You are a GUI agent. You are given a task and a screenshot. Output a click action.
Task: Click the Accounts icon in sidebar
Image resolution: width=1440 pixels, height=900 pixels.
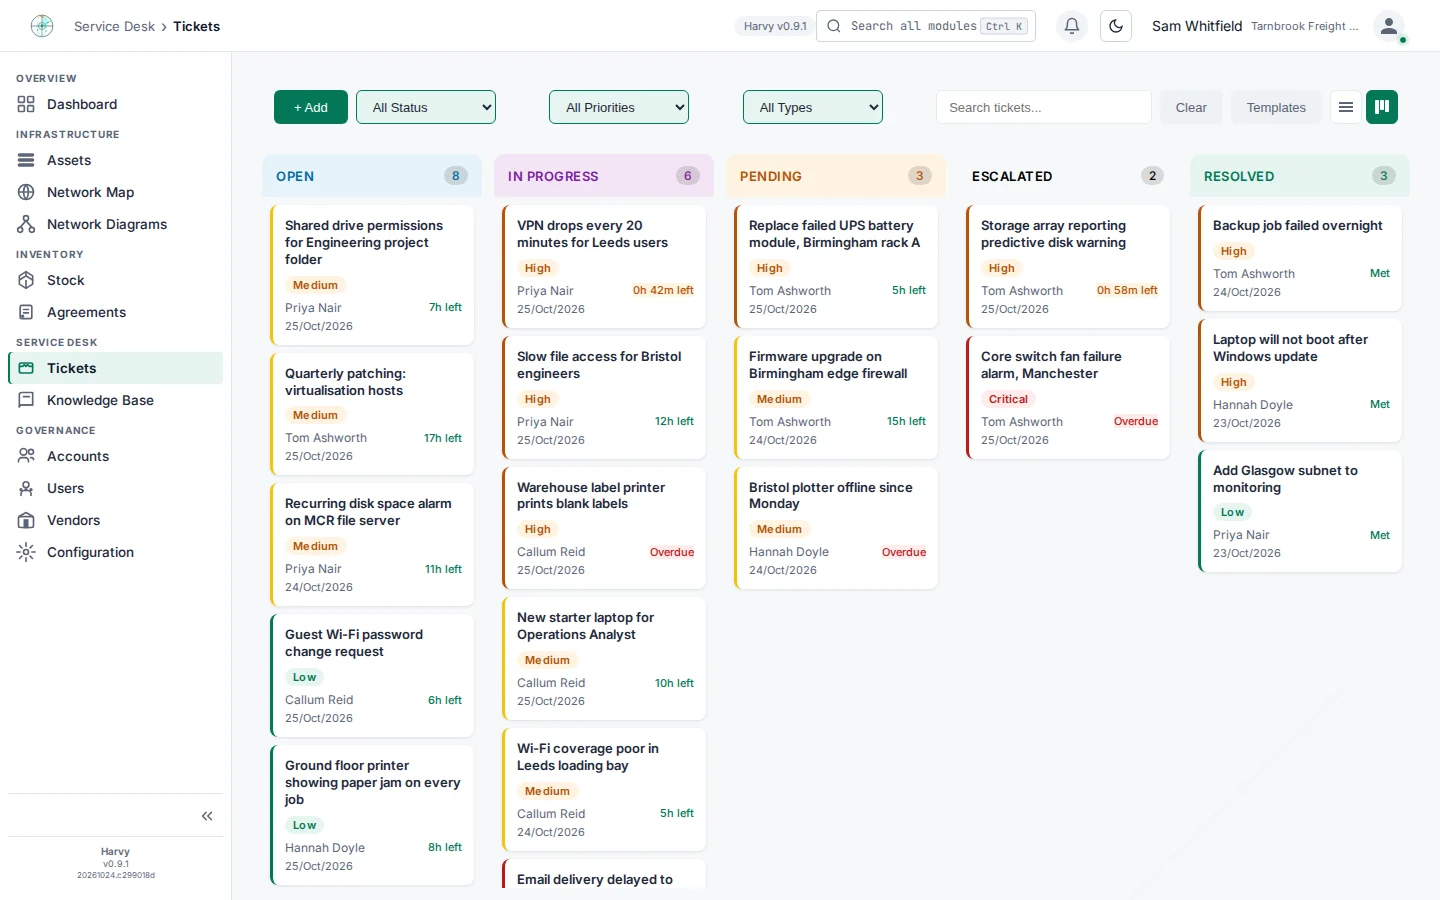26,456
